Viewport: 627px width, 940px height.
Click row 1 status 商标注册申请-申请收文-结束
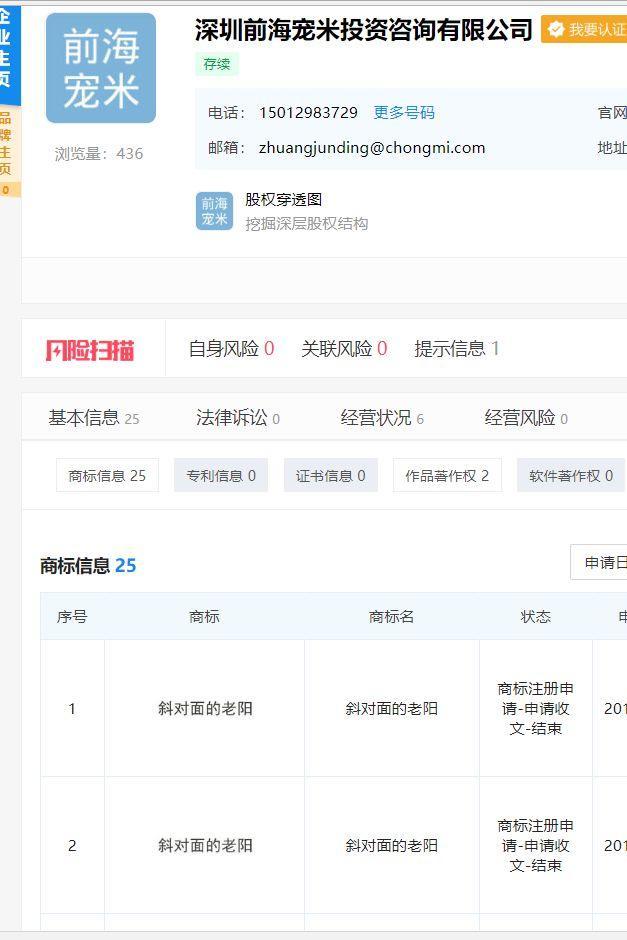[536, 709]
